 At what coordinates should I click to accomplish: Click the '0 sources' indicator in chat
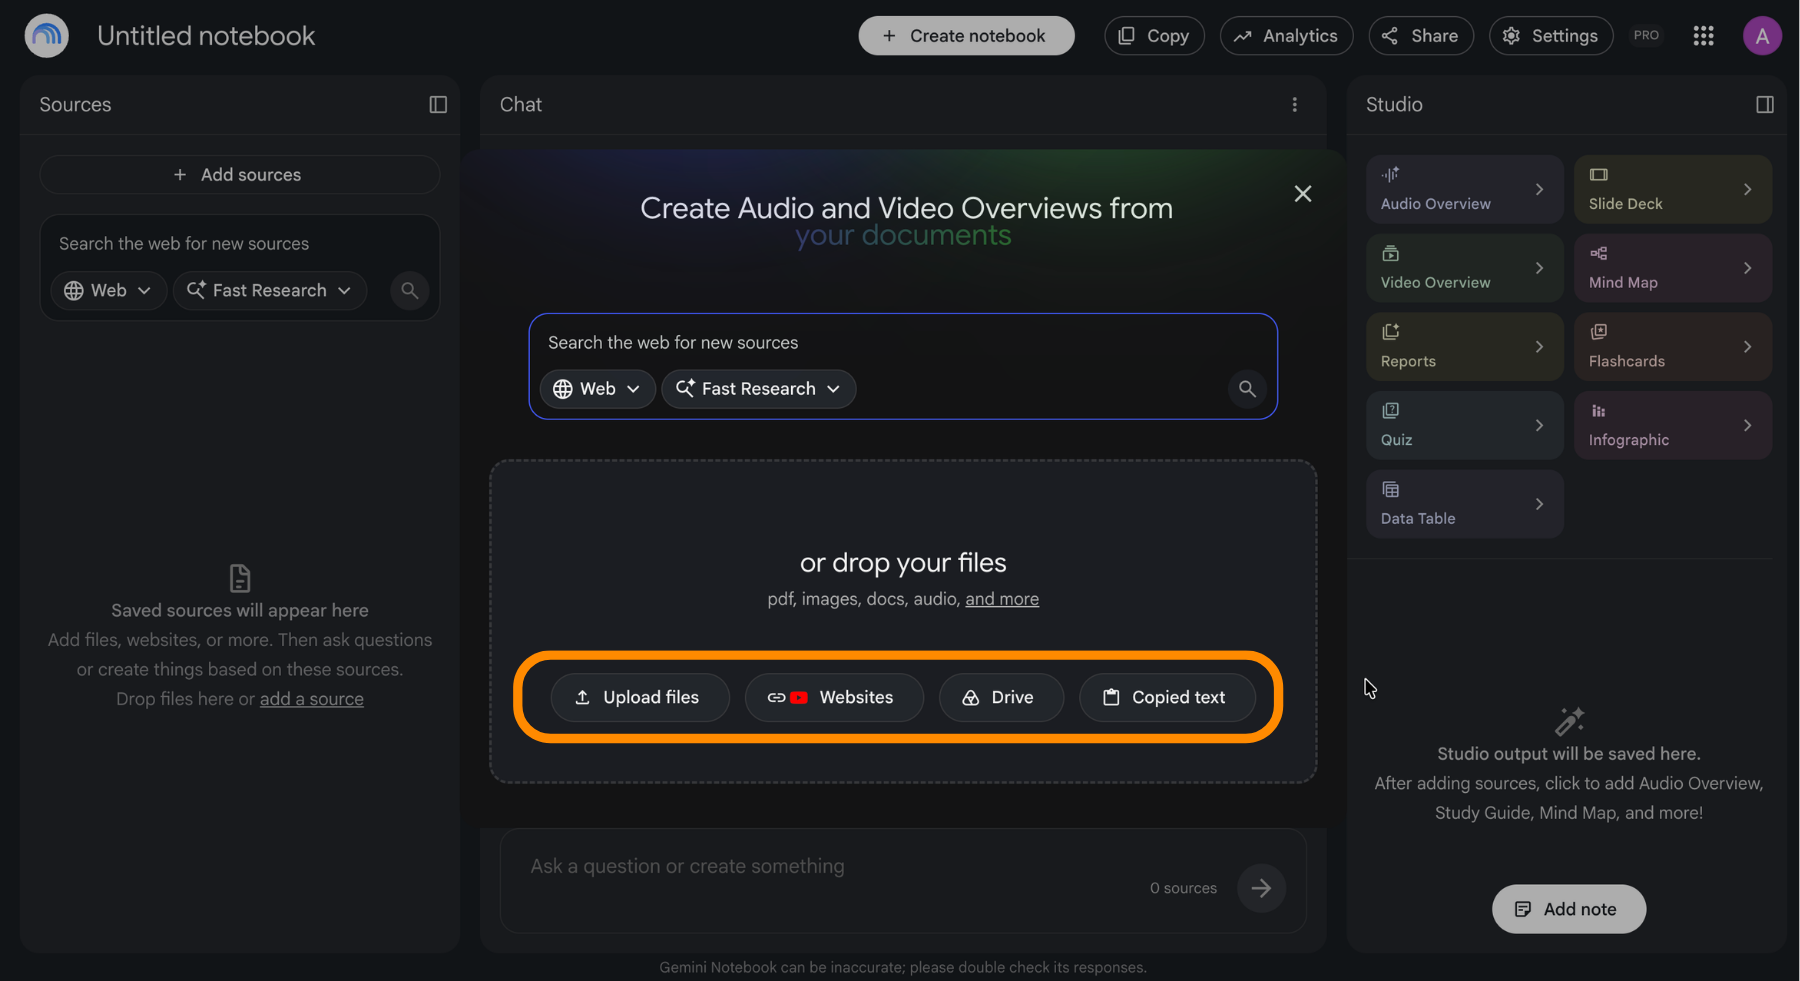tap(1183, 888)
